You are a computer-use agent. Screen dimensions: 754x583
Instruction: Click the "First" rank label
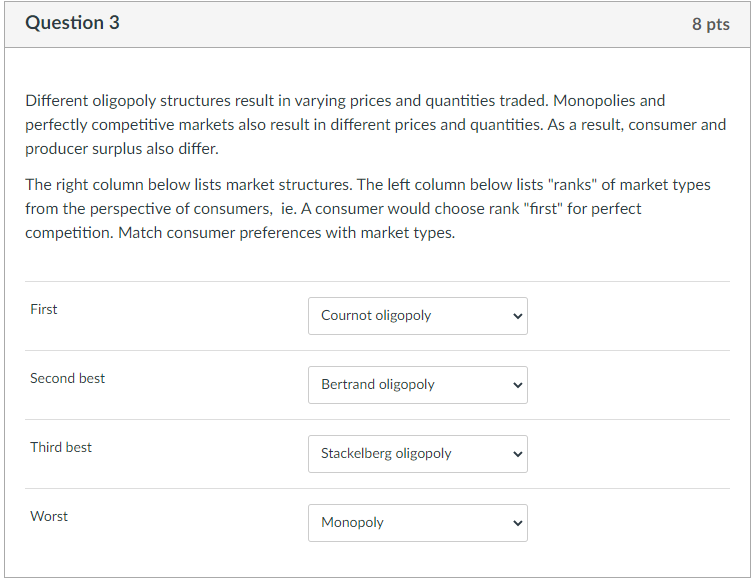(x=44, y=310)
